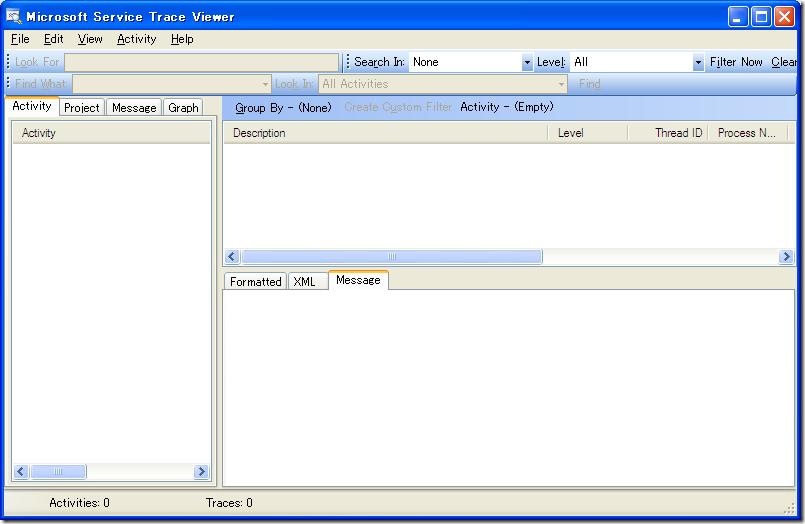Switch to the Project tab

(x=82, y=108)
